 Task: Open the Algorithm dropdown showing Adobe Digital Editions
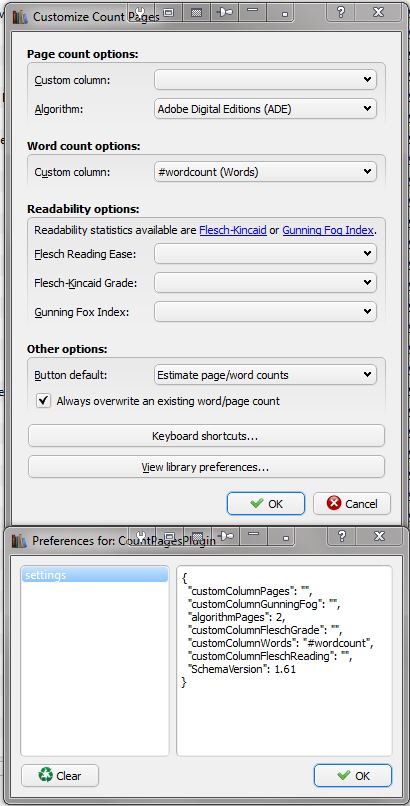coord(265,109)
